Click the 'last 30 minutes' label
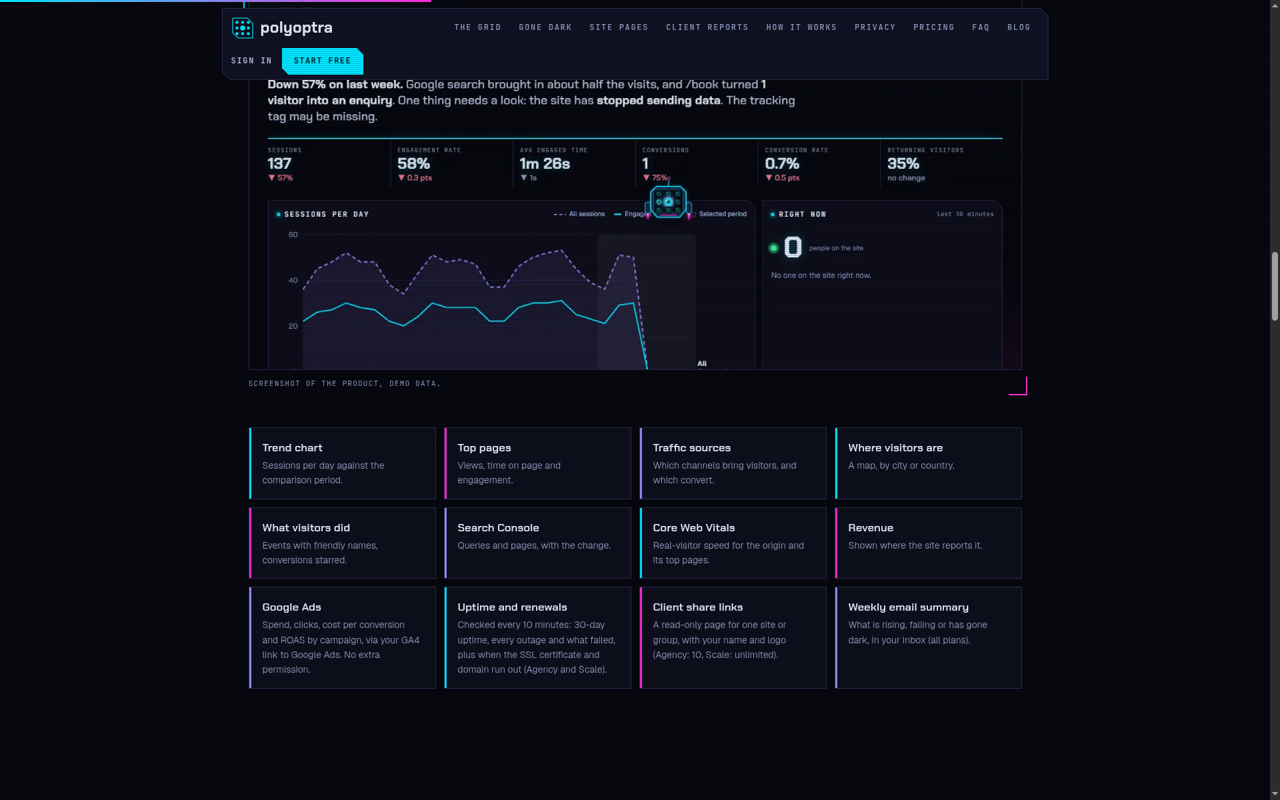 (965, 214)
